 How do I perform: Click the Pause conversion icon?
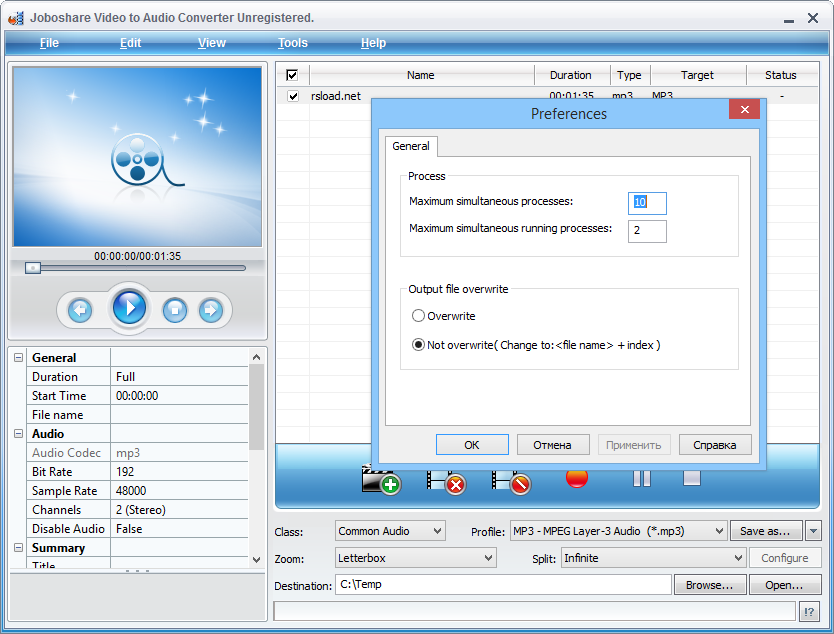(x=642, y=479)
